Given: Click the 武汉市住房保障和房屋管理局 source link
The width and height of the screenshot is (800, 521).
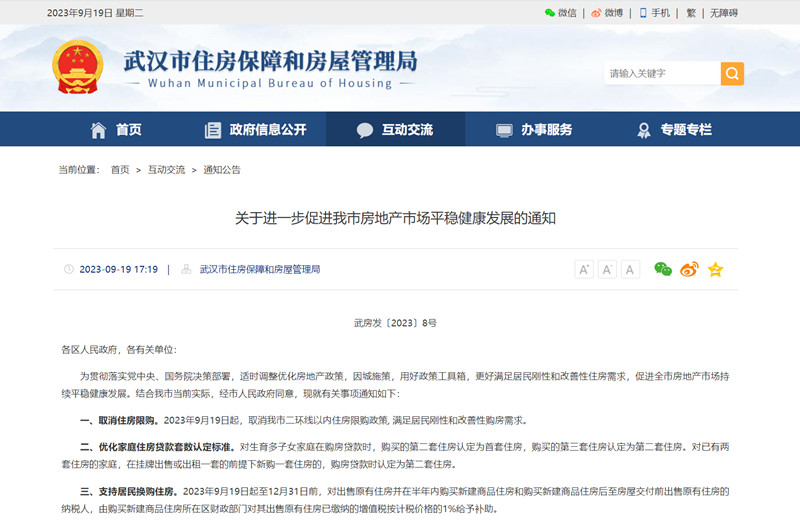Looking at the screenshot, I should 260,269.
